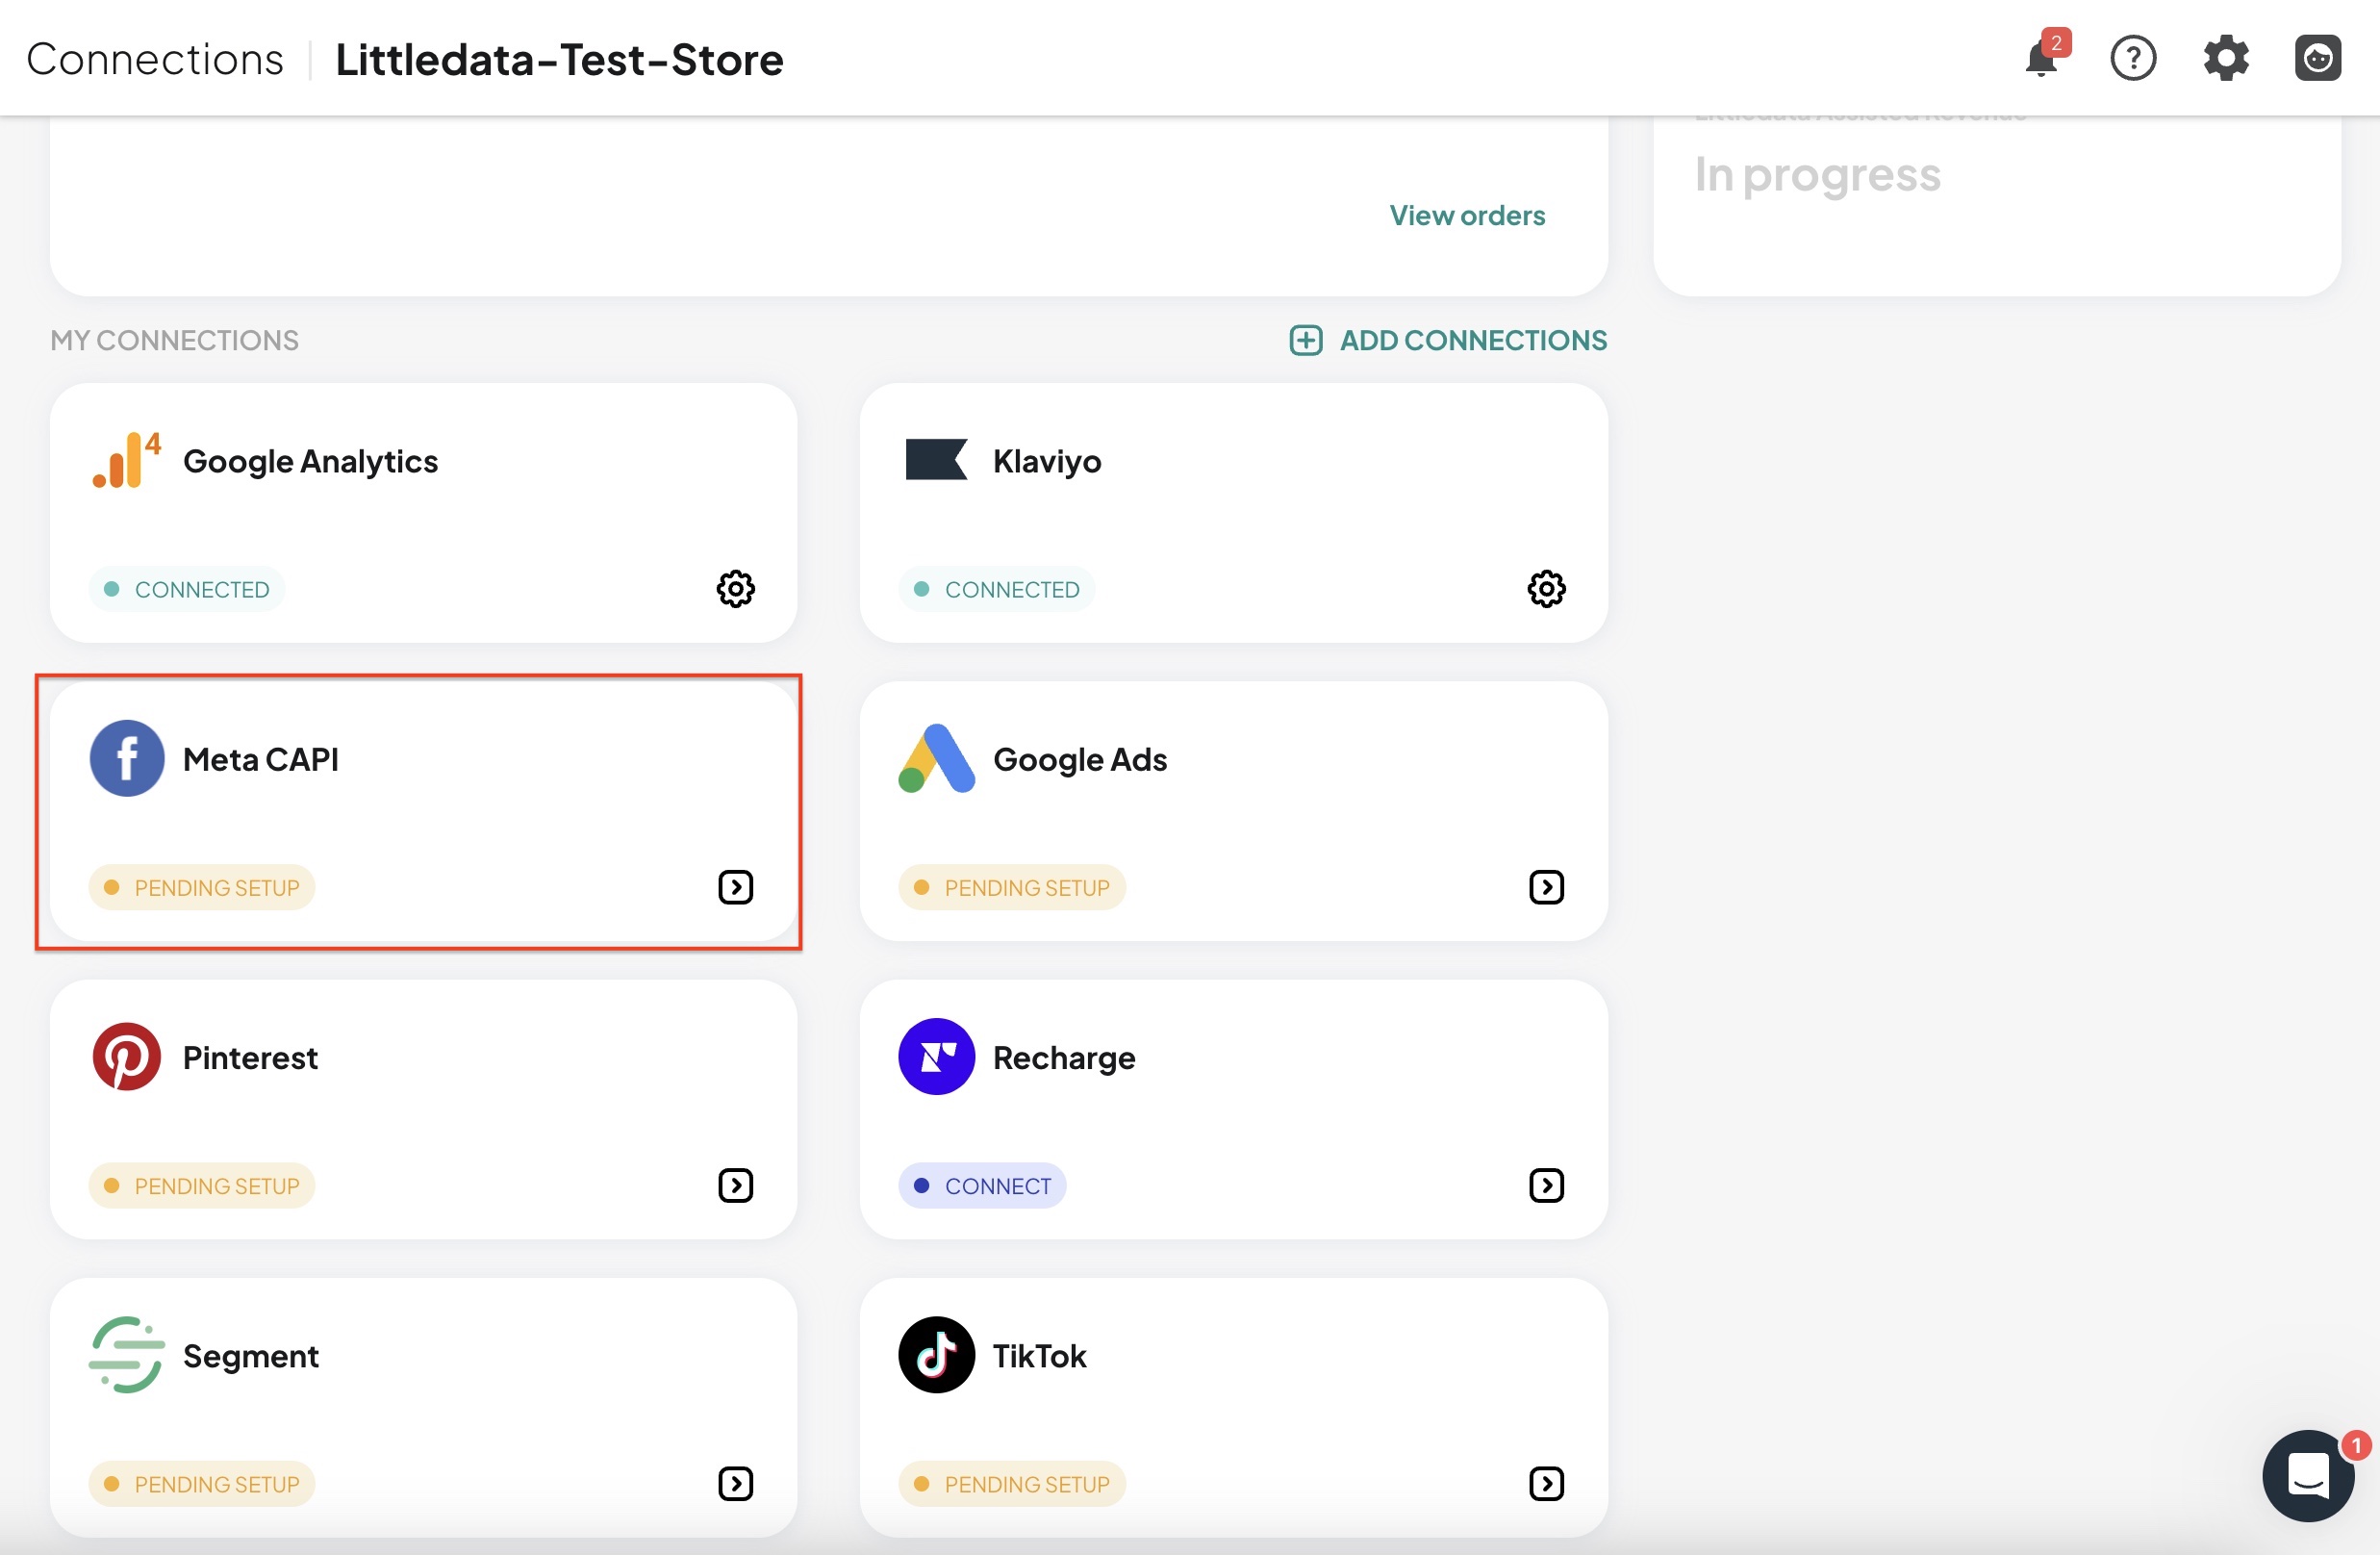Select the Klaviyo card title
Viewport: 2380px width, 1555px height.
click(1047, 461)
